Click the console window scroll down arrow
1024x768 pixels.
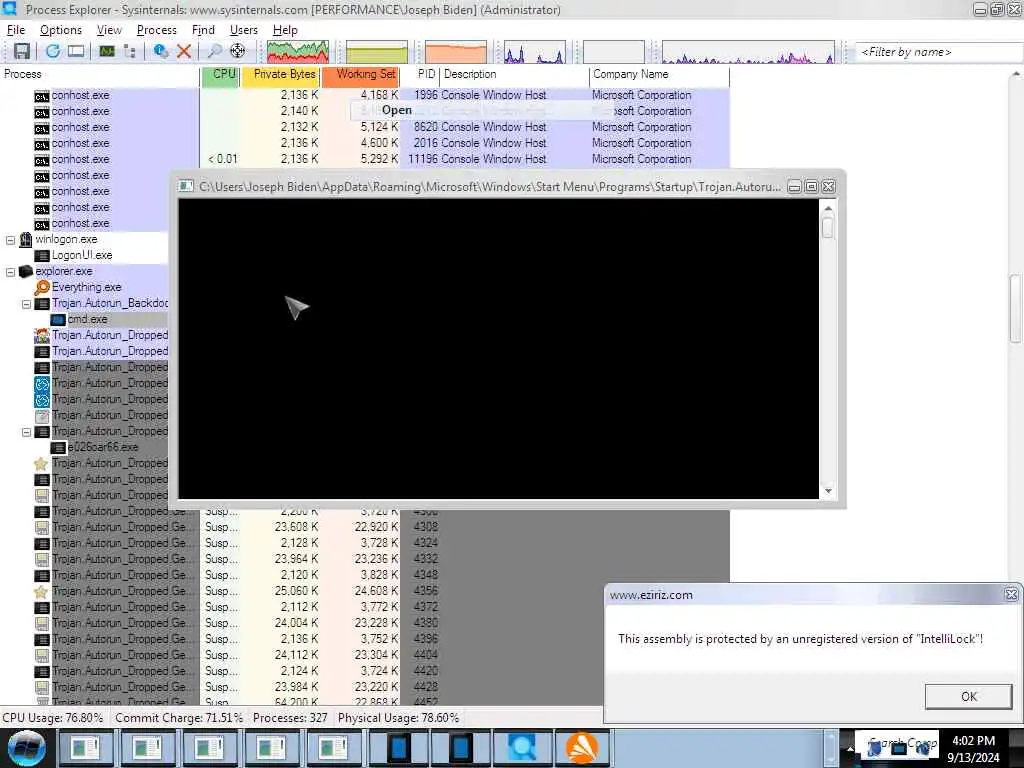point(828,490)
